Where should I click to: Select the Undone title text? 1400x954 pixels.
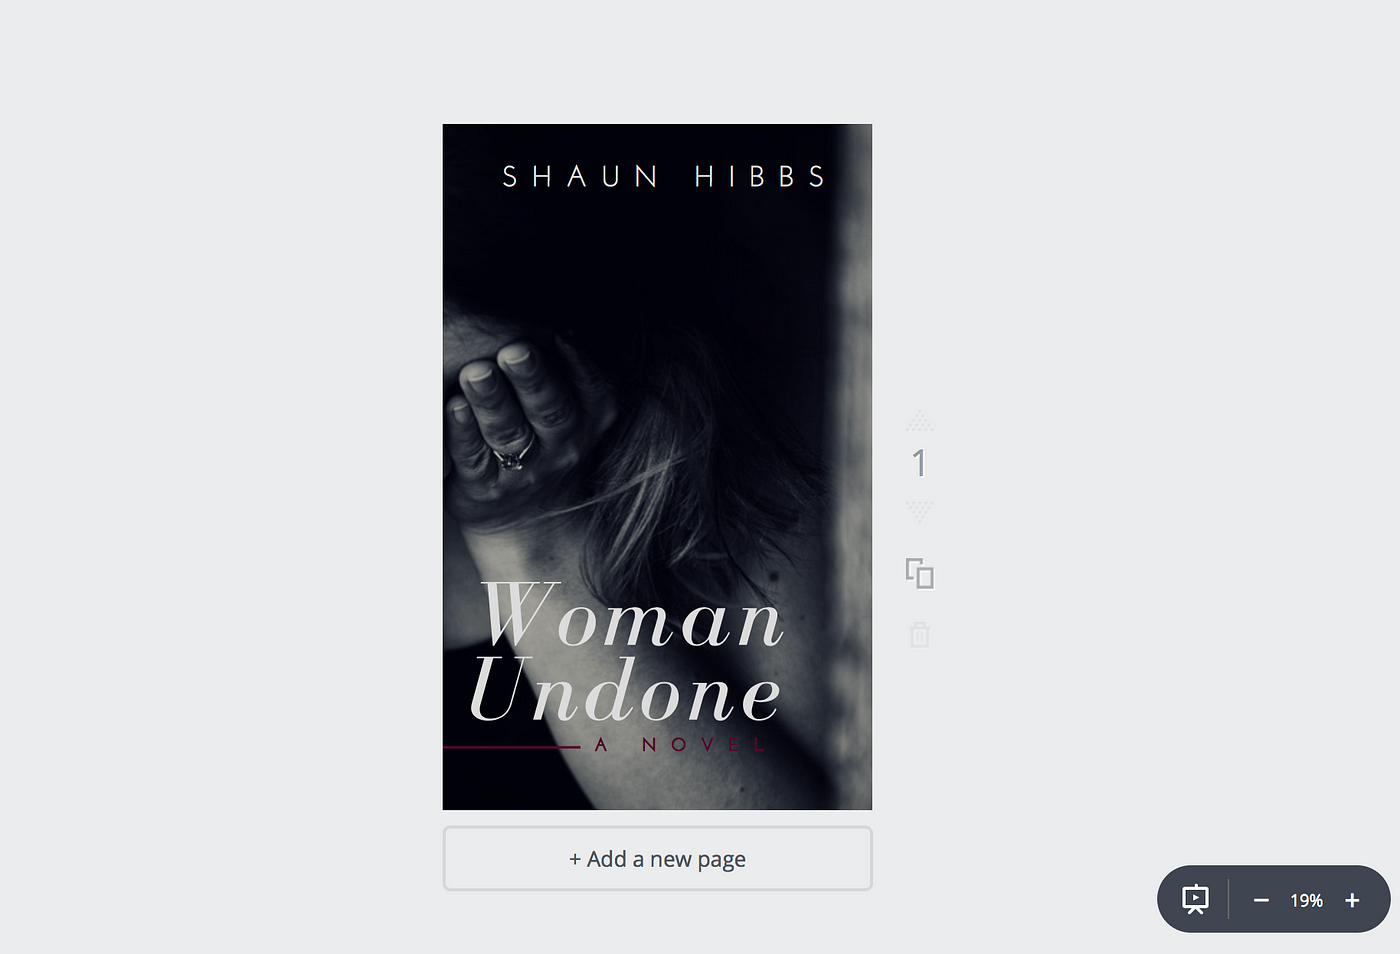coord(626,690)
